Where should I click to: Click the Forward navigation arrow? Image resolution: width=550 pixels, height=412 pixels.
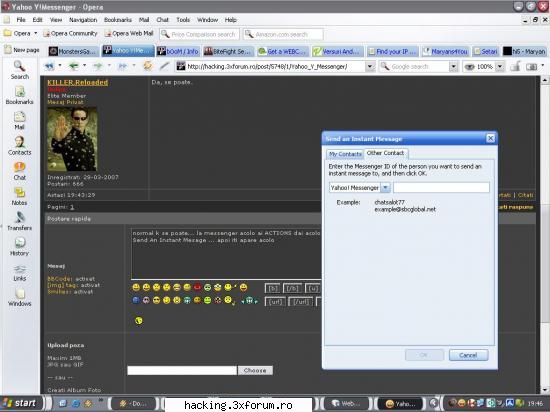pyautogui.click(x=98, y=66)
